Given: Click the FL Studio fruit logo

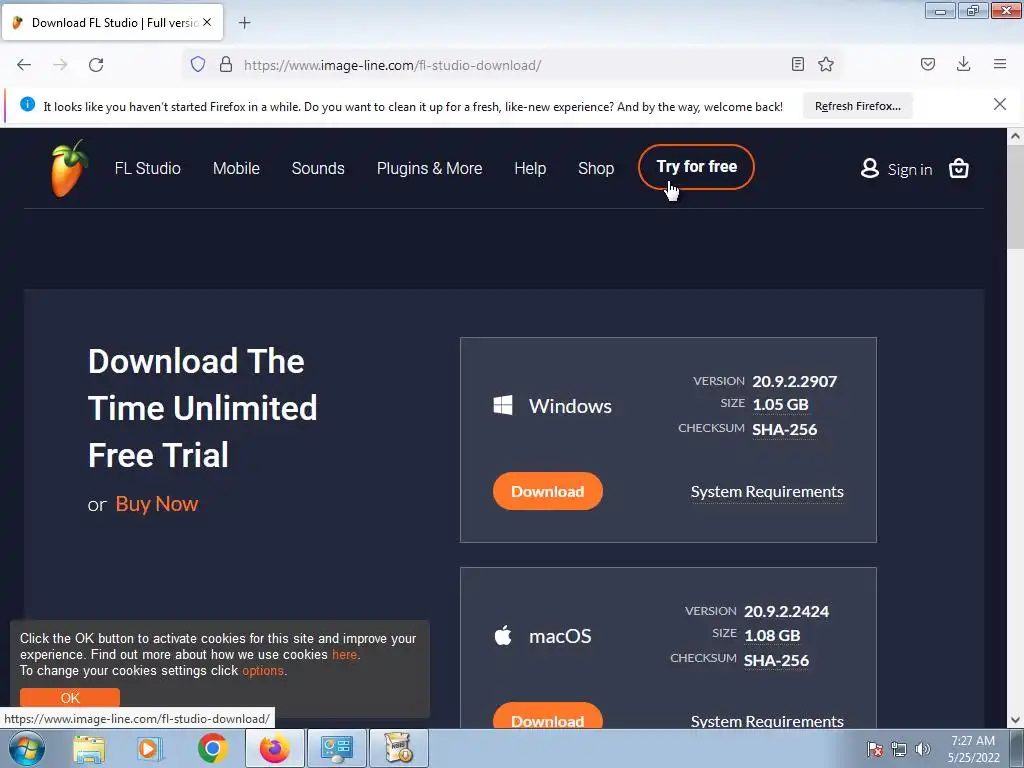Looking at the screenshot, I should [69, 168].
